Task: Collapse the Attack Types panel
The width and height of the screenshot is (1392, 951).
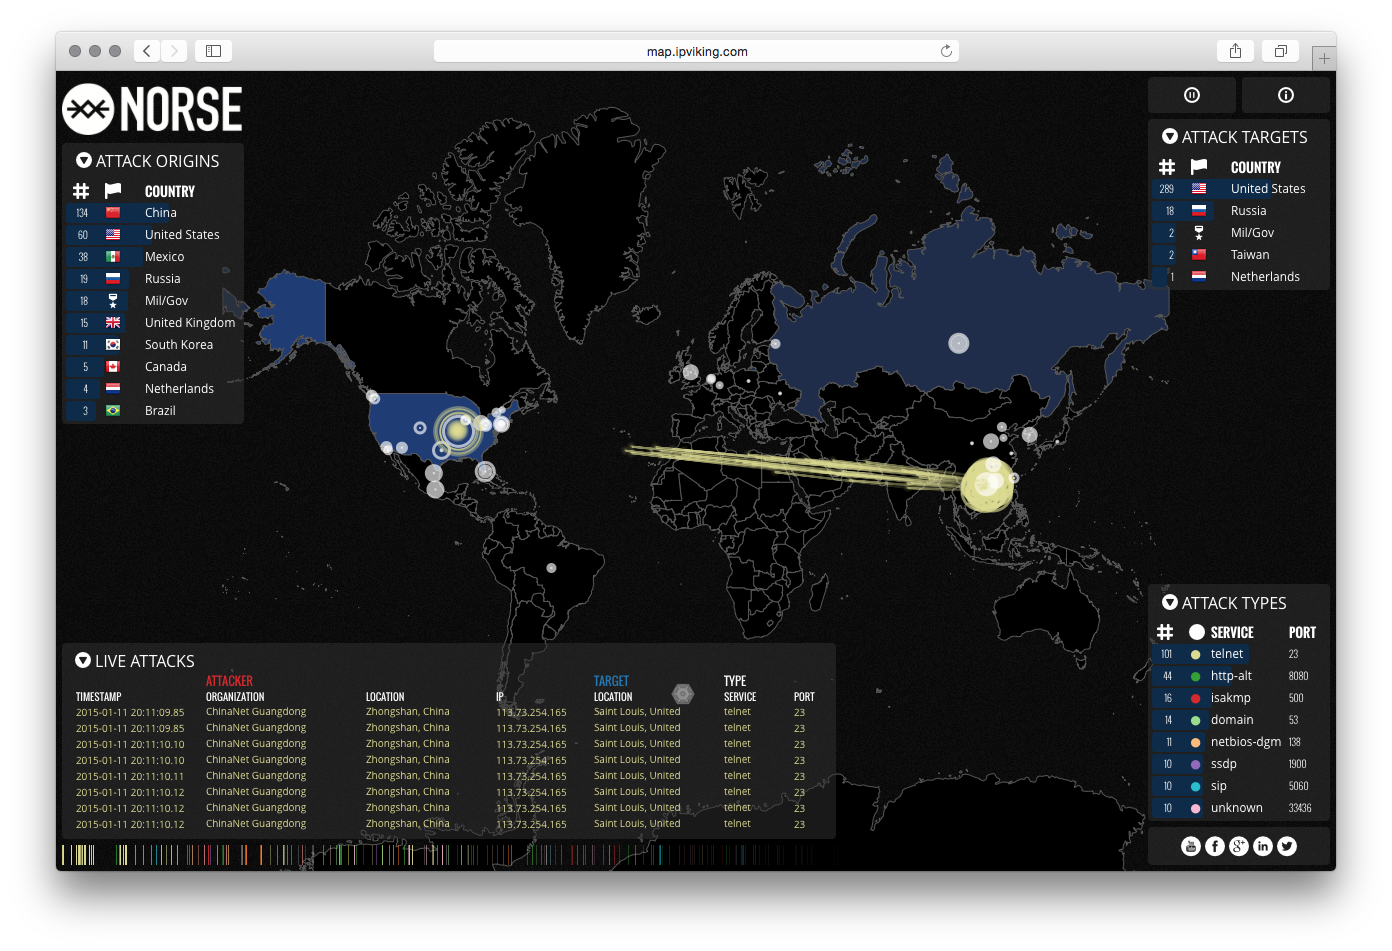Action: tap(1169, 603)
